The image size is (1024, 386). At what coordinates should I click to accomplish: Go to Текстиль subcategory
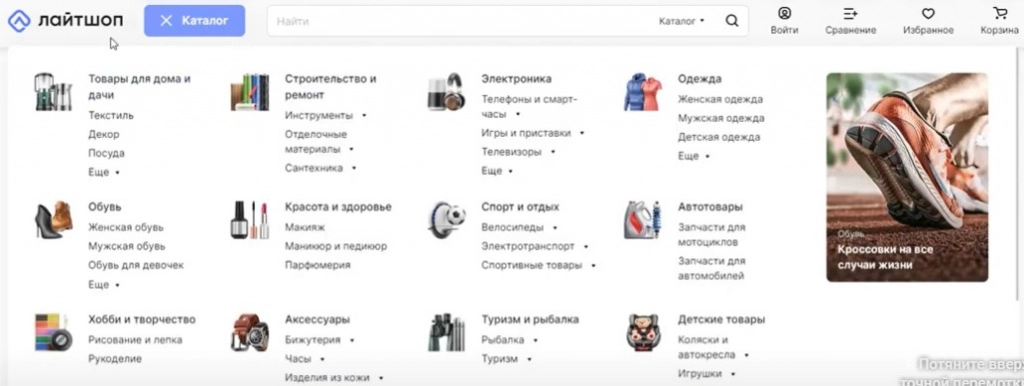(111, 115)
